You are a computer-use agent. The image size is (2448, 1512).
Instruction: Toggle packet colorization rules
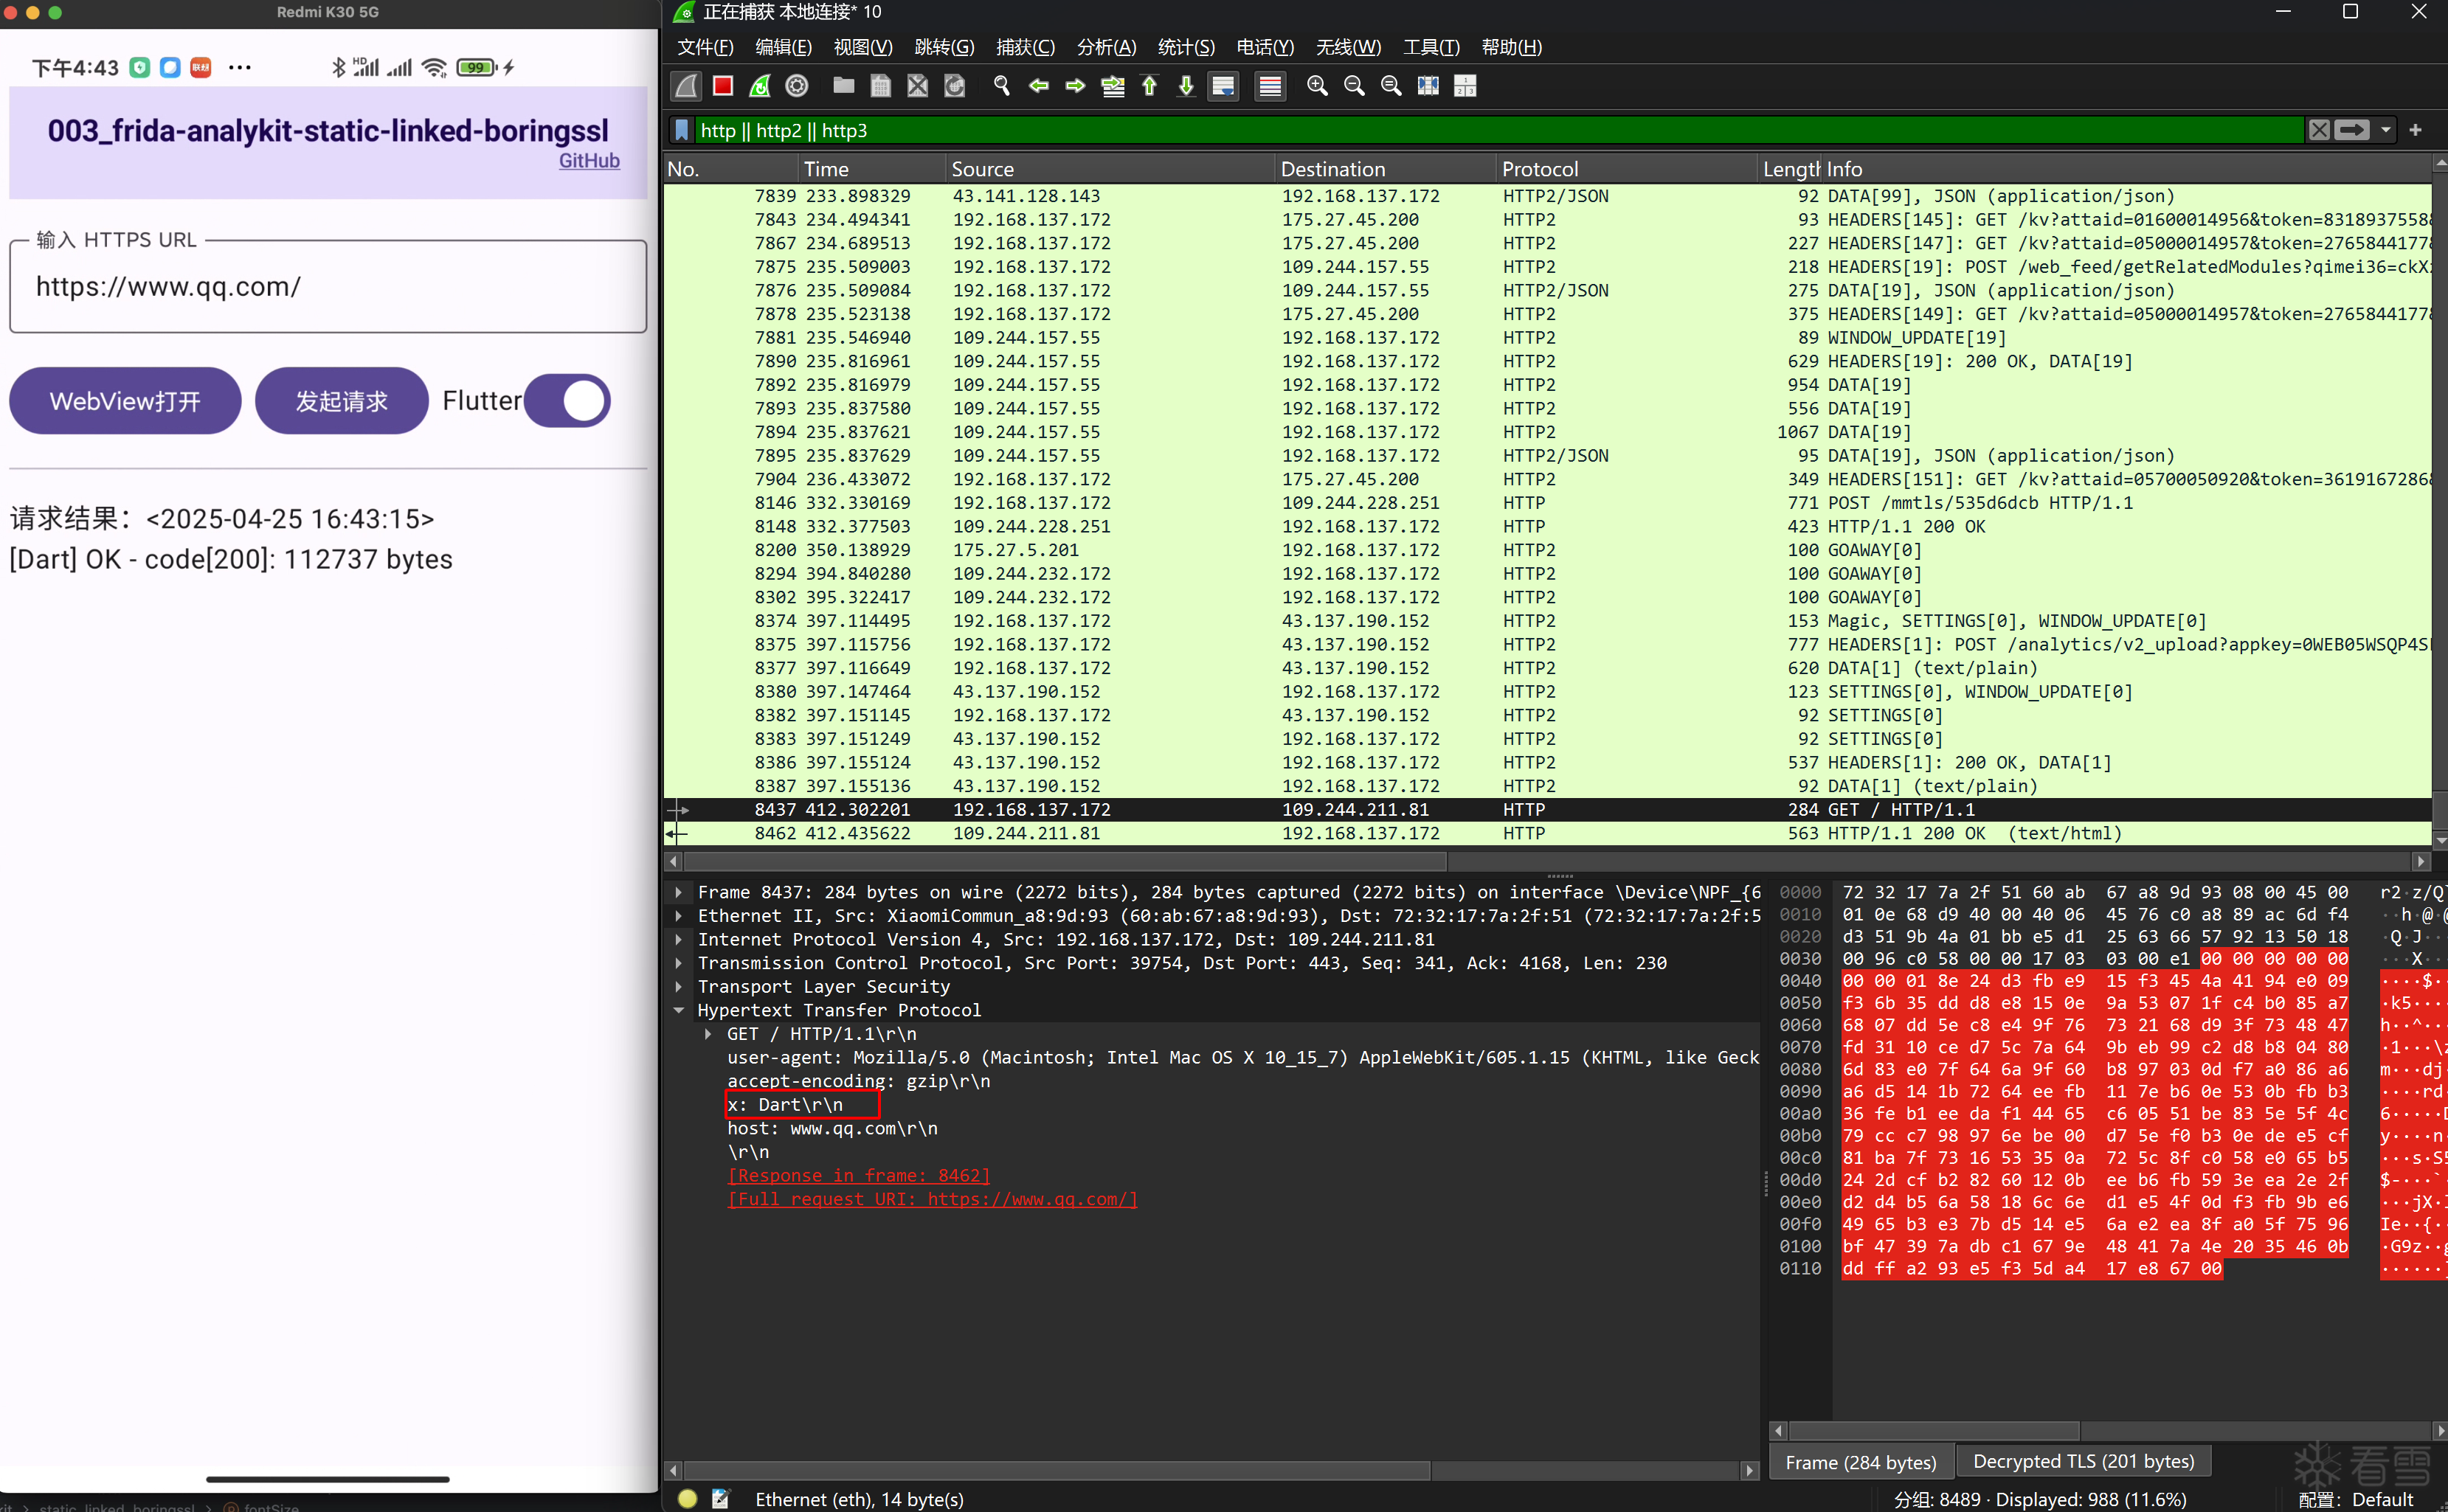[1270, 86]
